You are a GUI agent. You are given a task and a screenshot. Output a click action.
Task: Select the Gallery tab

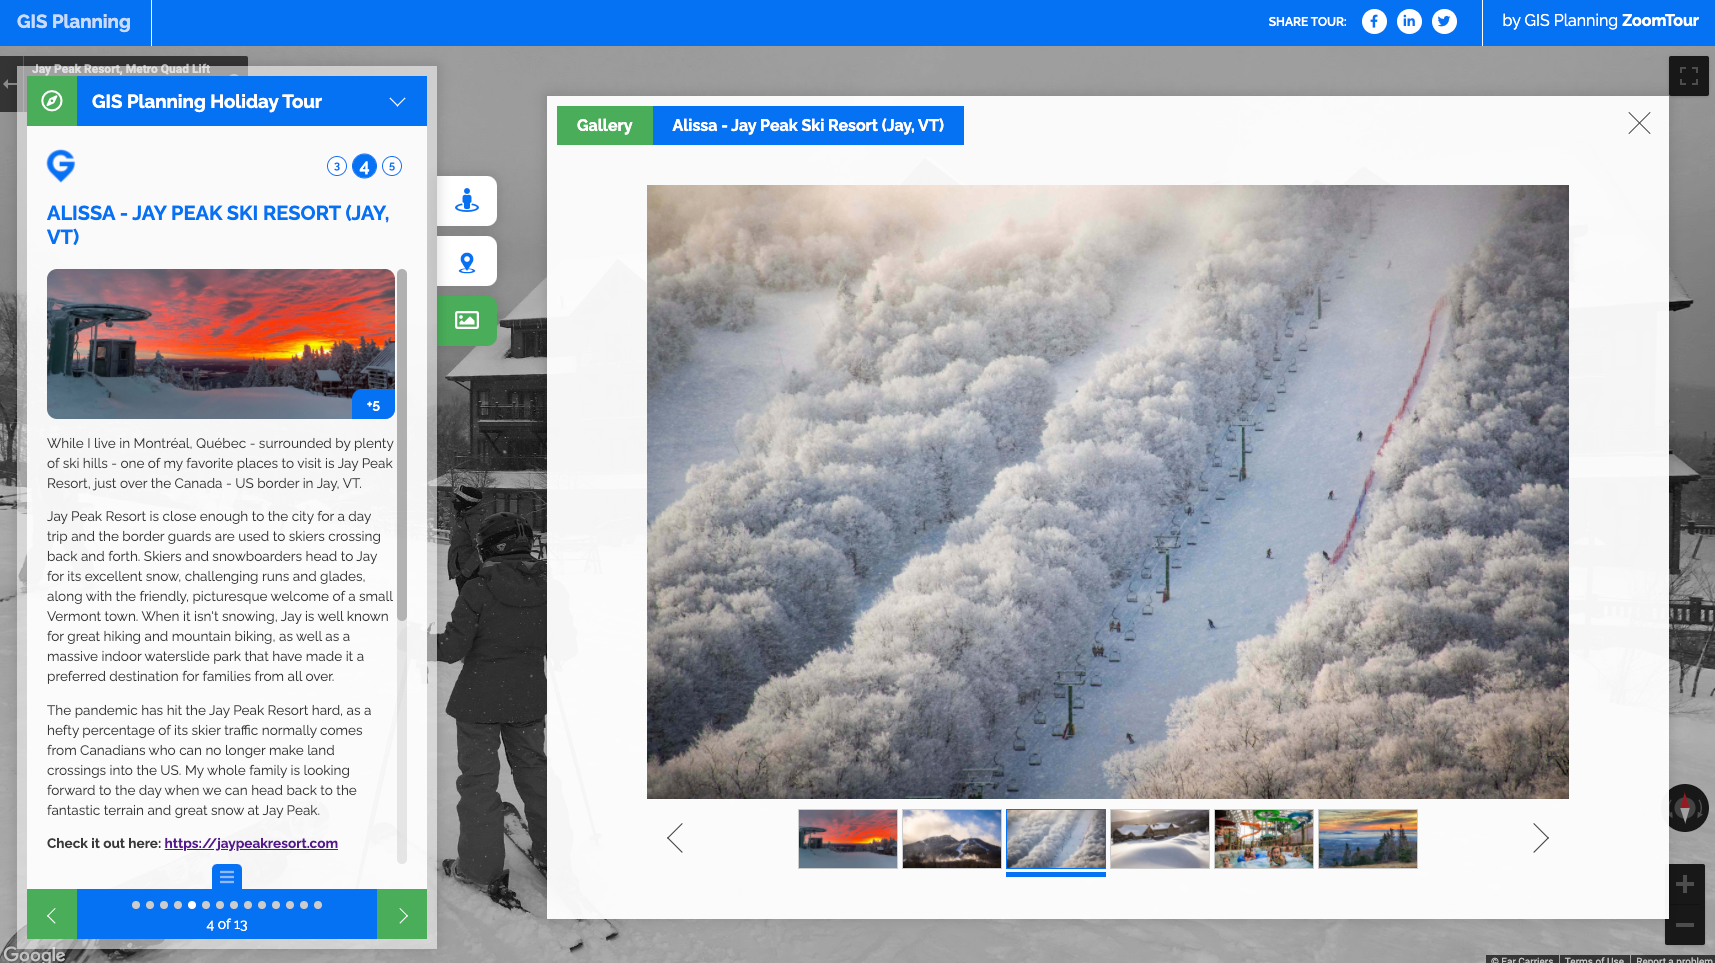[x=604, y=125]
